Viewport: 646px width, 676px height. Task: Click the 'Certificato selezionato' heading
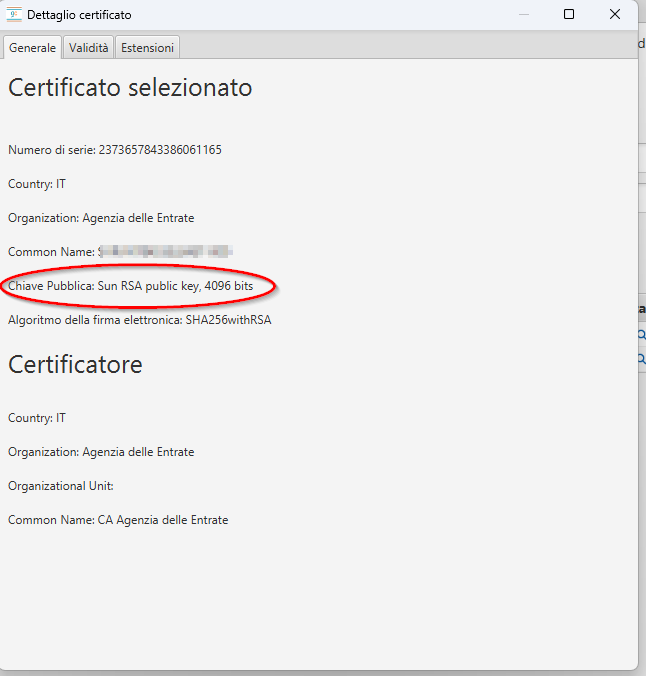pos(130,88)
